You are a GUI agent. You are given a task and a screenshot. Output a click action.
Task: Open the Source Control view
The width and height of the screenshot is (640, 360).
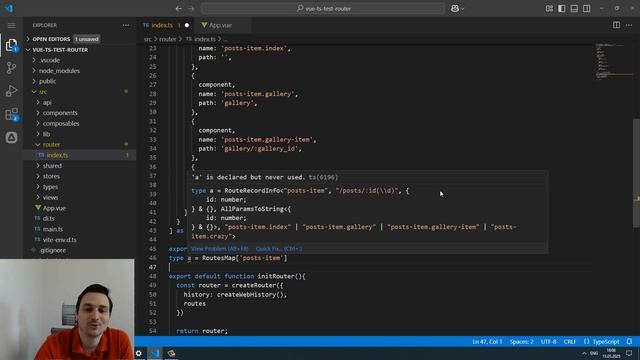11,68
